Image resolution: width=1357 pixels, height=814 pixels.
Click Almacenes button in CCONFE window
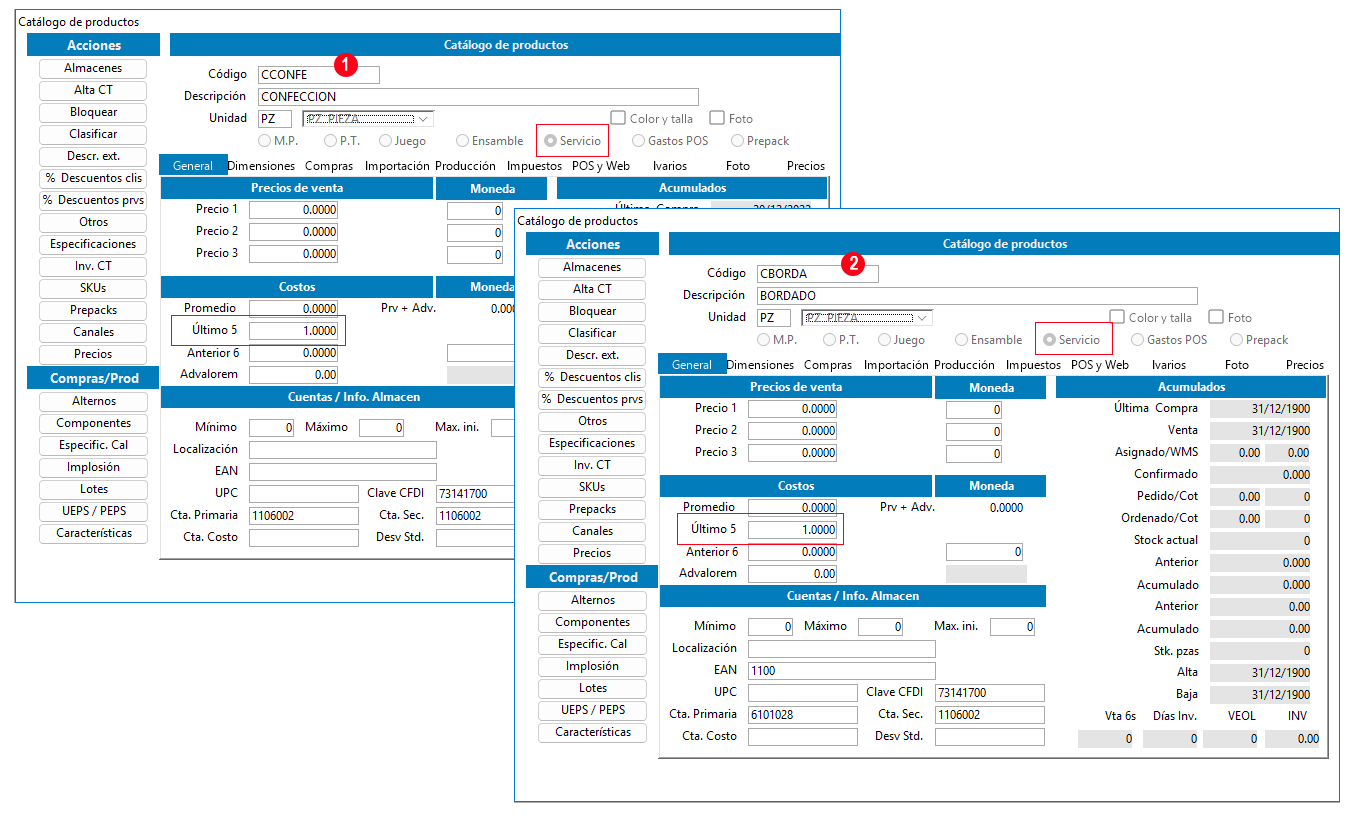[93, 68]
